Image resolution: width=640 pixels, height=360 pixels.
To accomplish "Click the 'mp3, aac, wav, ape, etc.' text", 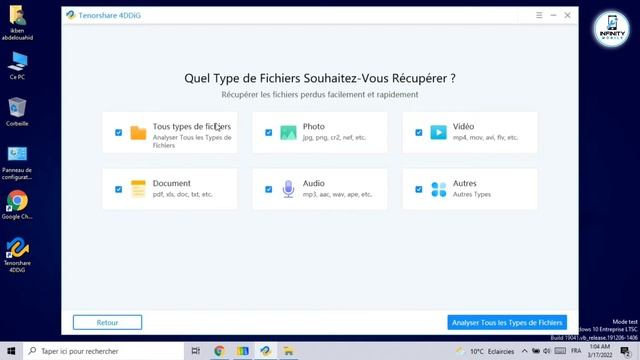I will 337,194.
